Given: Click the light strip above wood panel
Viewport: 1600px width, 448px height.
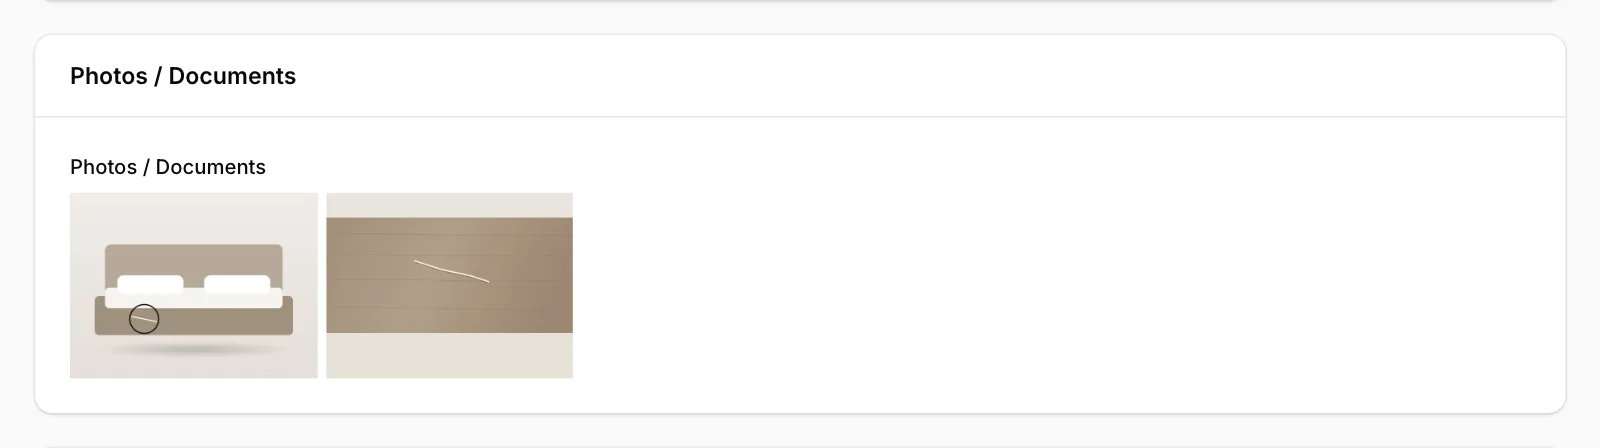Looking at the screenshot, I should pos(449,205).
